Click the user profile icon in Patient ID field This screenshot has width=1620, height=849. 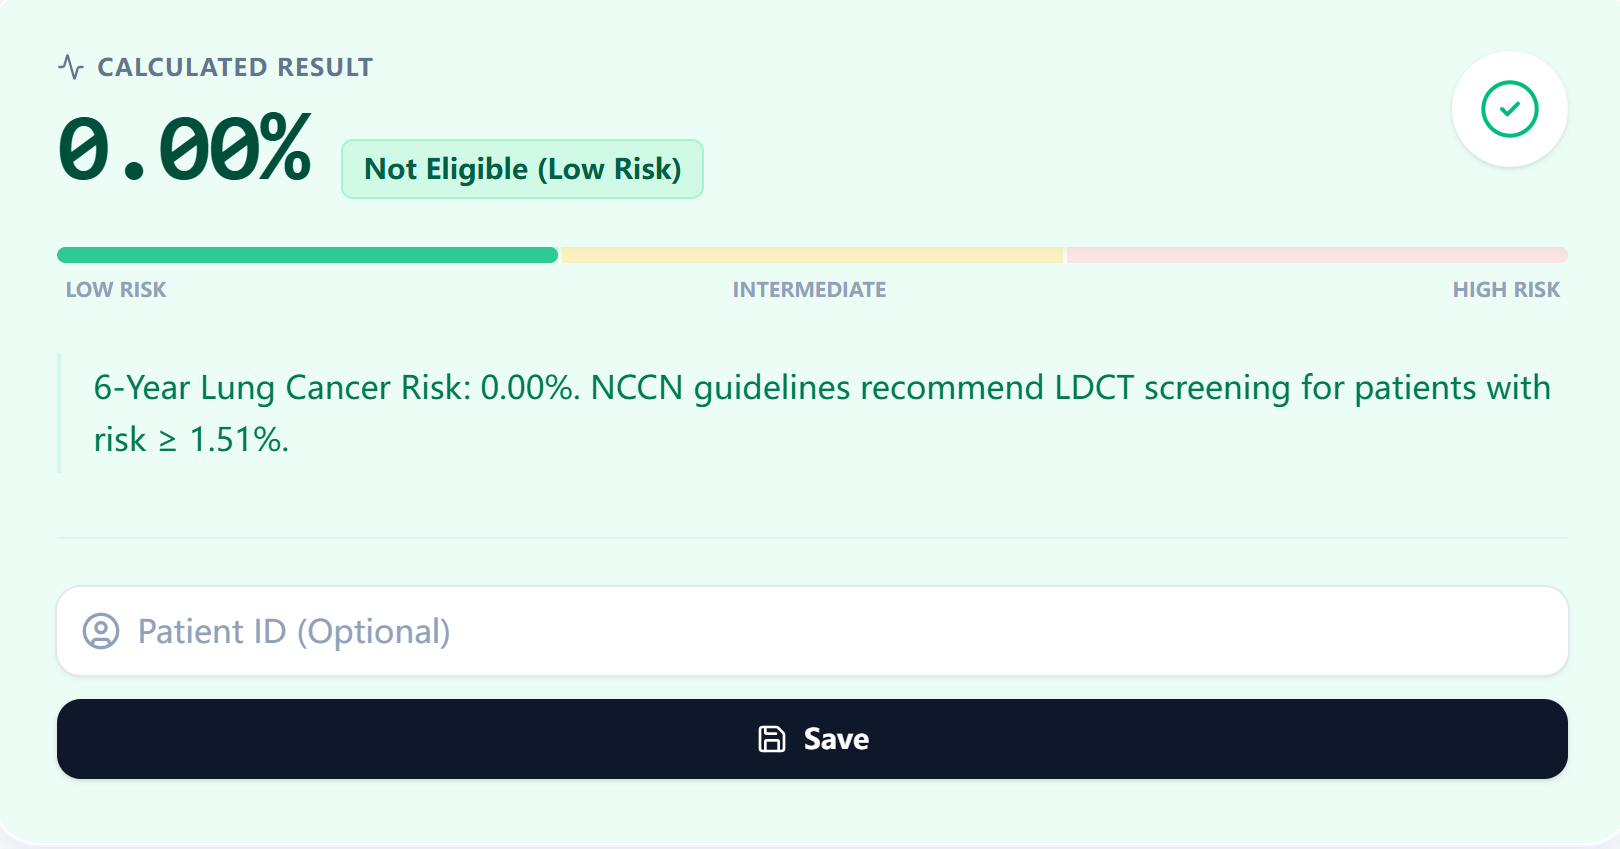(x=101, y=631)
